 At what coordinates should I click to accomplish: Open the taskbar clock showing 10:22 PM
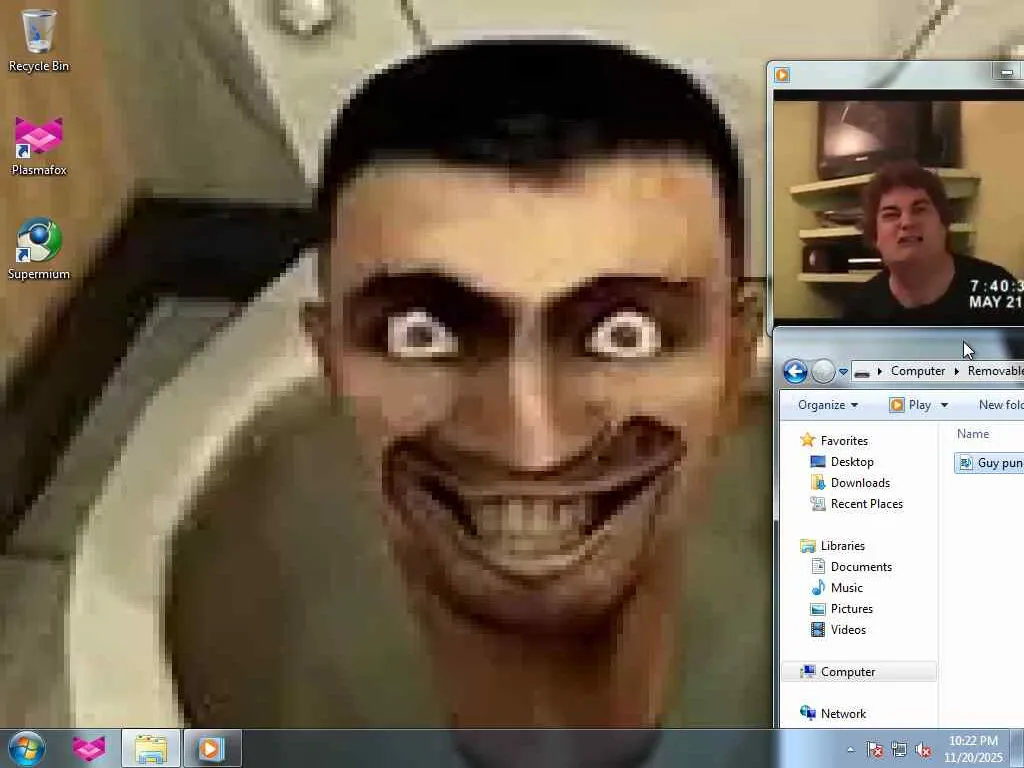point(973,749)
